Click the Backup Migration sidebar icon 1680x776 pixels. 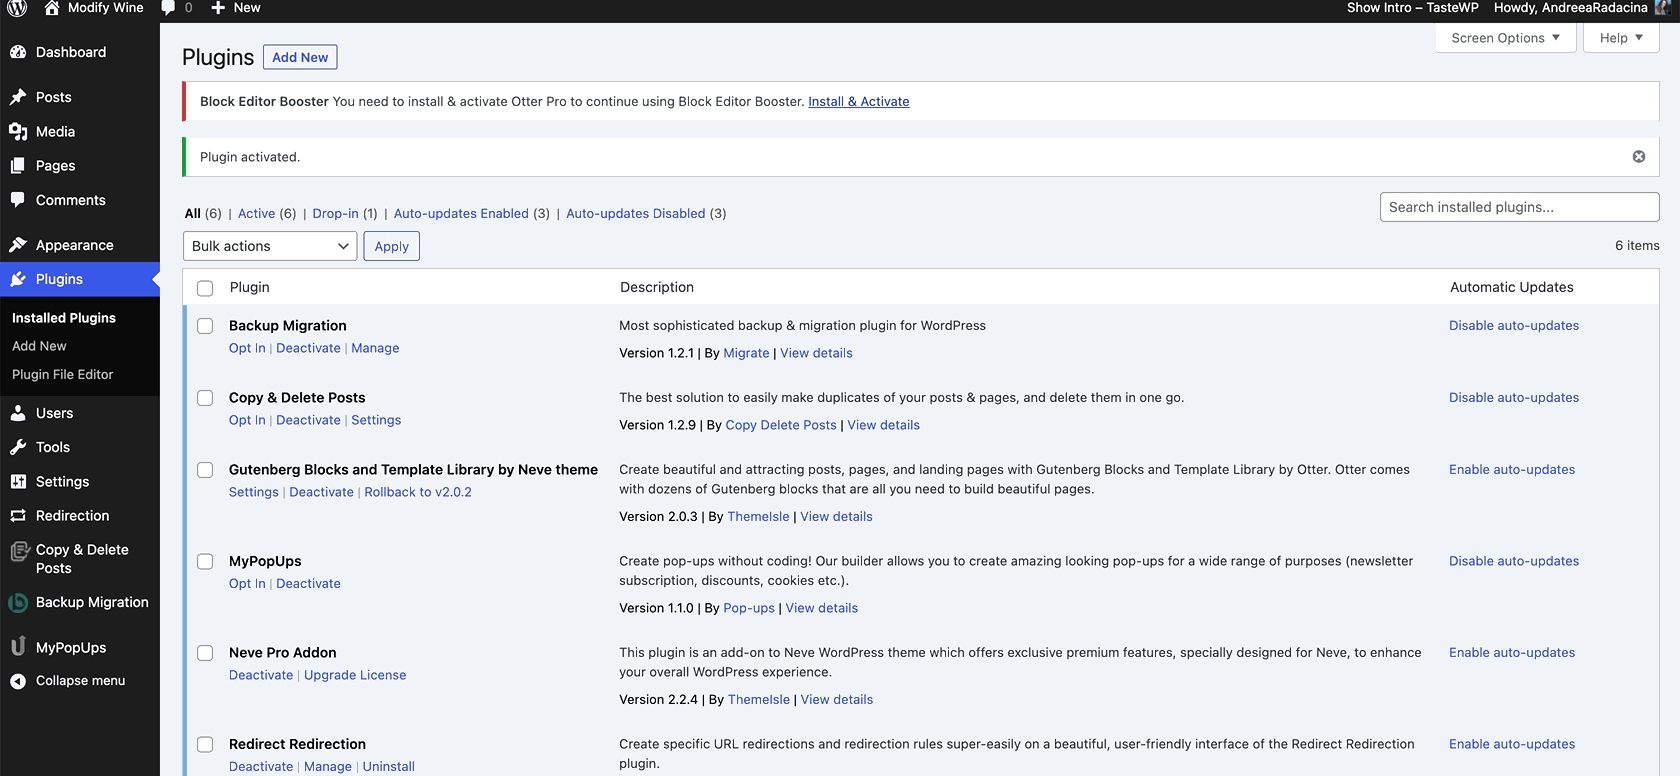pos(18,603)
